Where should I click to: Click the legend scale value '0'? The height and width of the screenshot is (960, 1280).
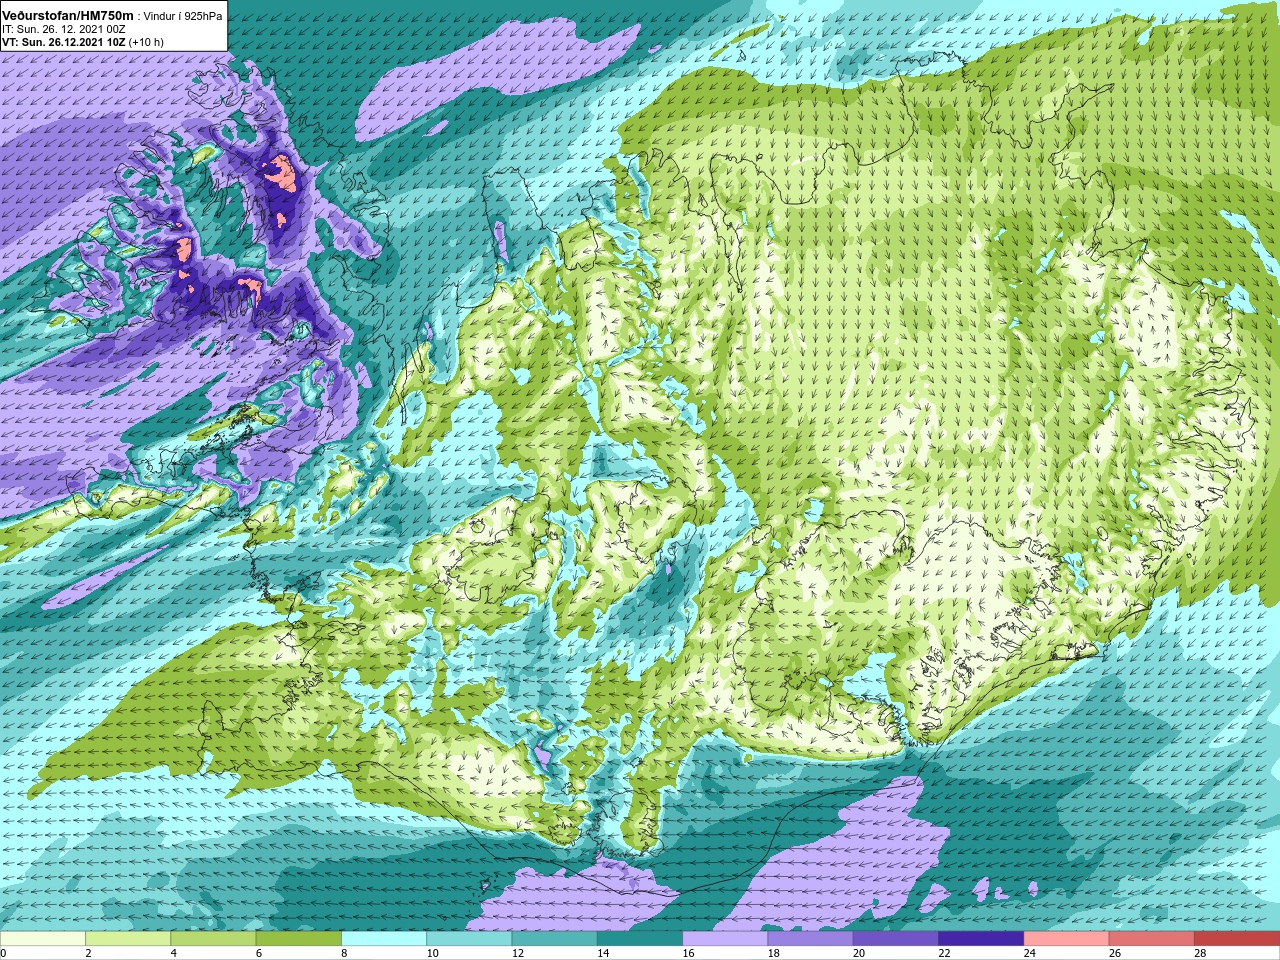pyautogui.click(x=4, y=953)
